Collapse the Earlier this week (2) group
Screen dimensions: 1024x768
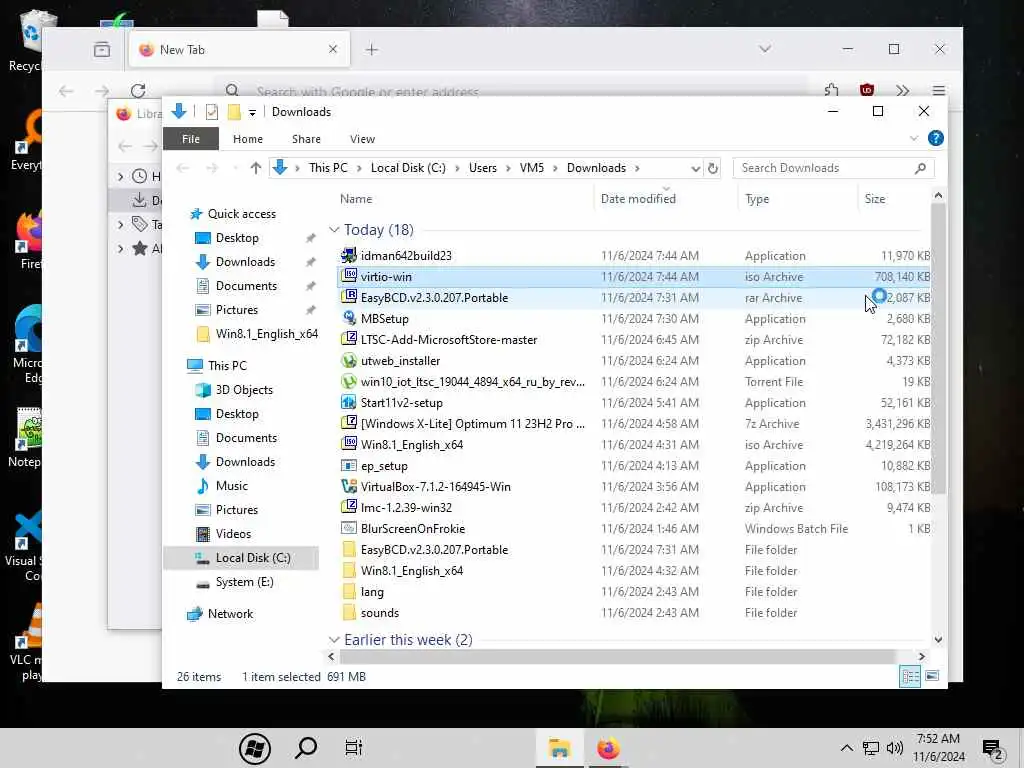[x=334, y=639]
